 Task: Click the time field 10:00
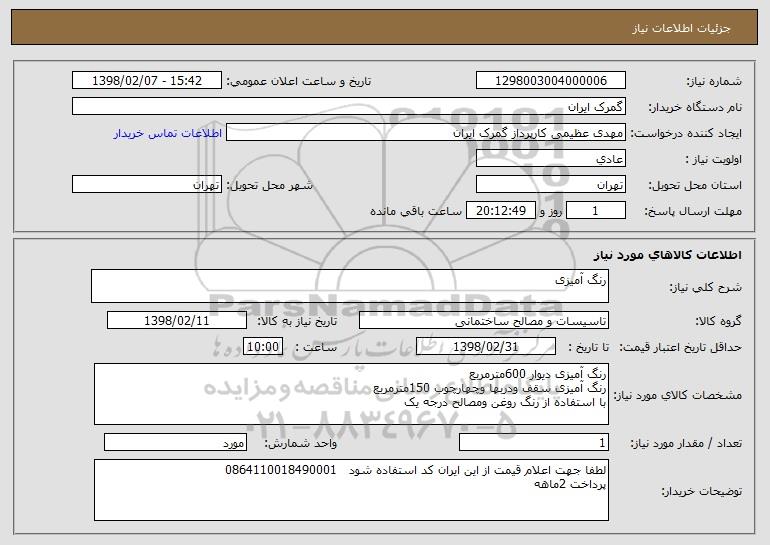click(x=263, y=346)
